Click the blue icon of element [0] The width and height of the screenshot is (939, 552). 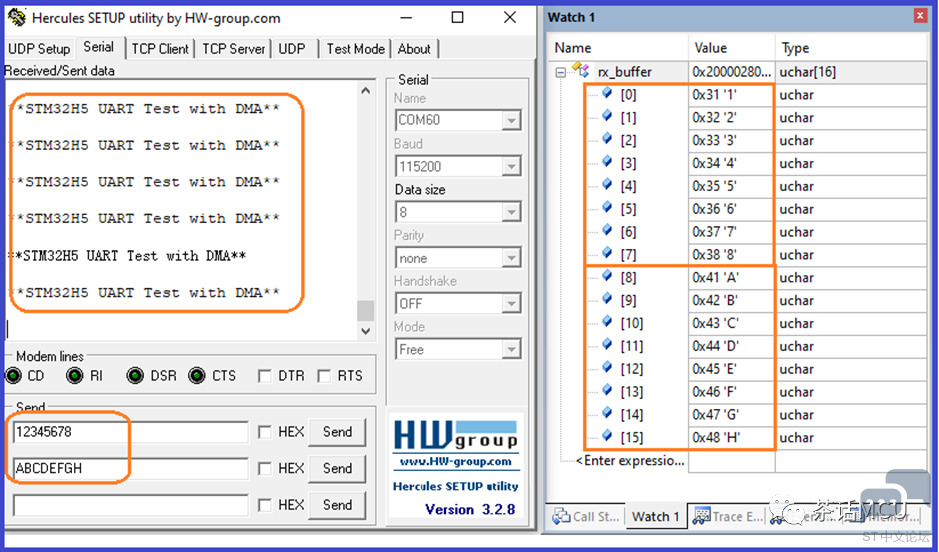[607, 92]
